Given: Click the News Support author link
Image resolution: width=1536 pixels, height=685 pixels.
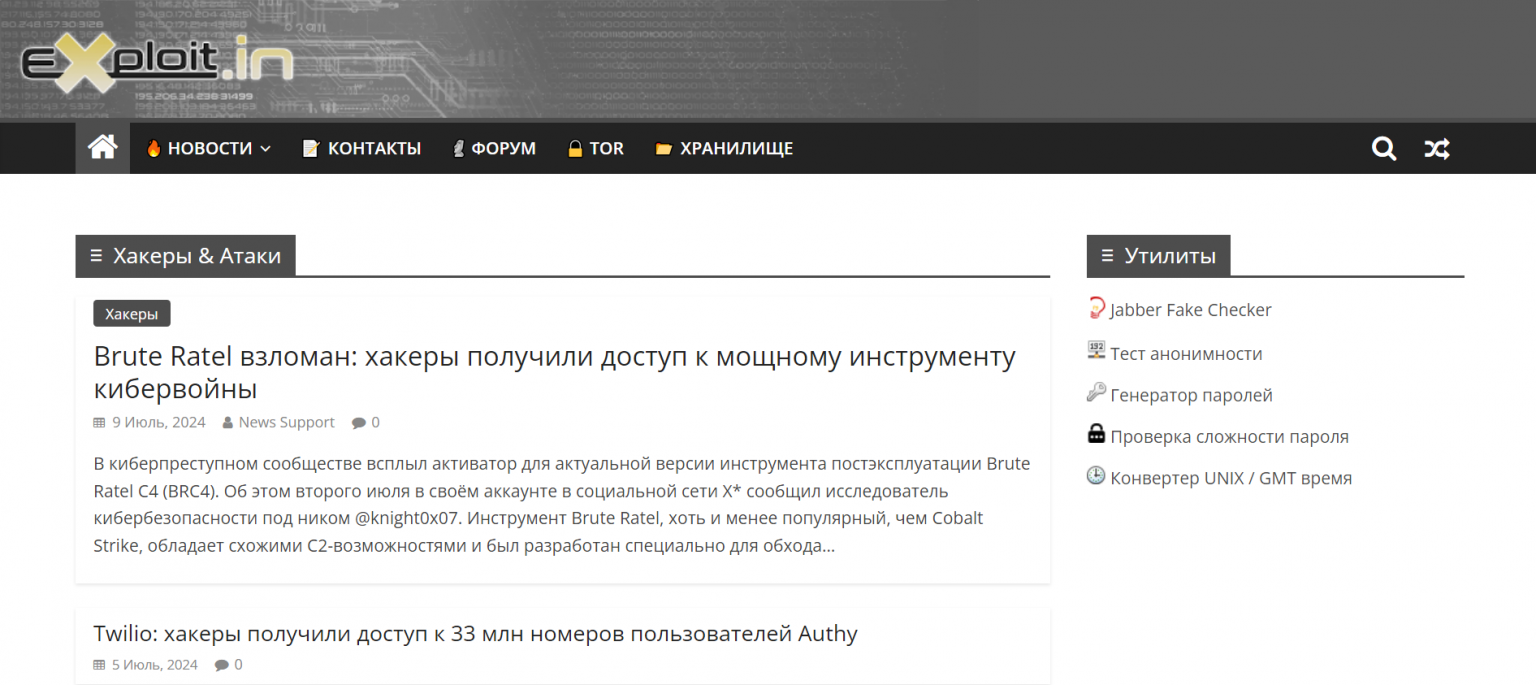Looking at the screenshot, I should tap(286, 422).
